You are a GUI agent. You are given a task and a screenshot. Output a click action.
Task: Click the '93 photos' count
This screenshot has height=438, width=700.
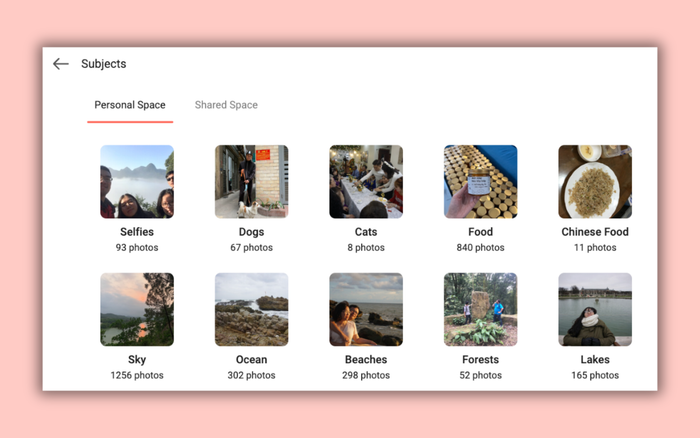[x=137, y=247]
